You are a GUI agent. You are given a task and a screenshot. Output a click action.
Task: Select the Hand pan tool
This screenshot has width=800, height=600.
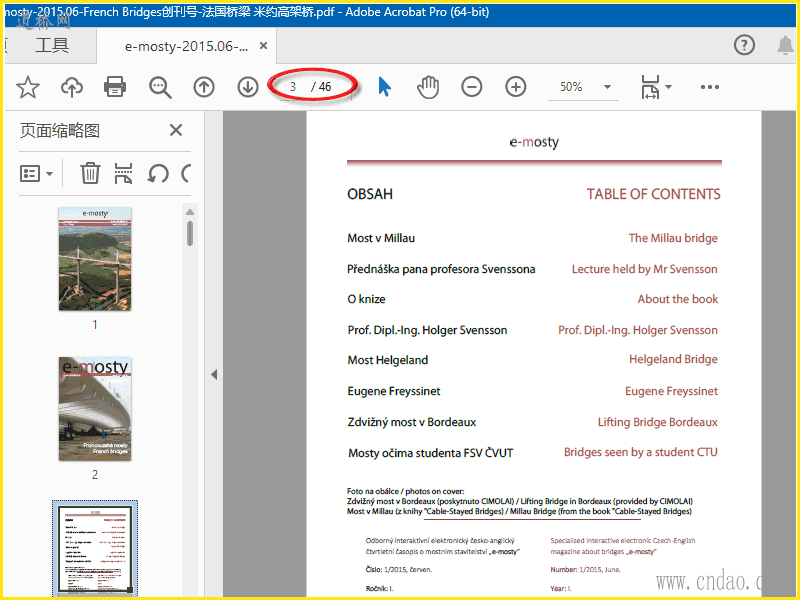(x=428, y=87)
